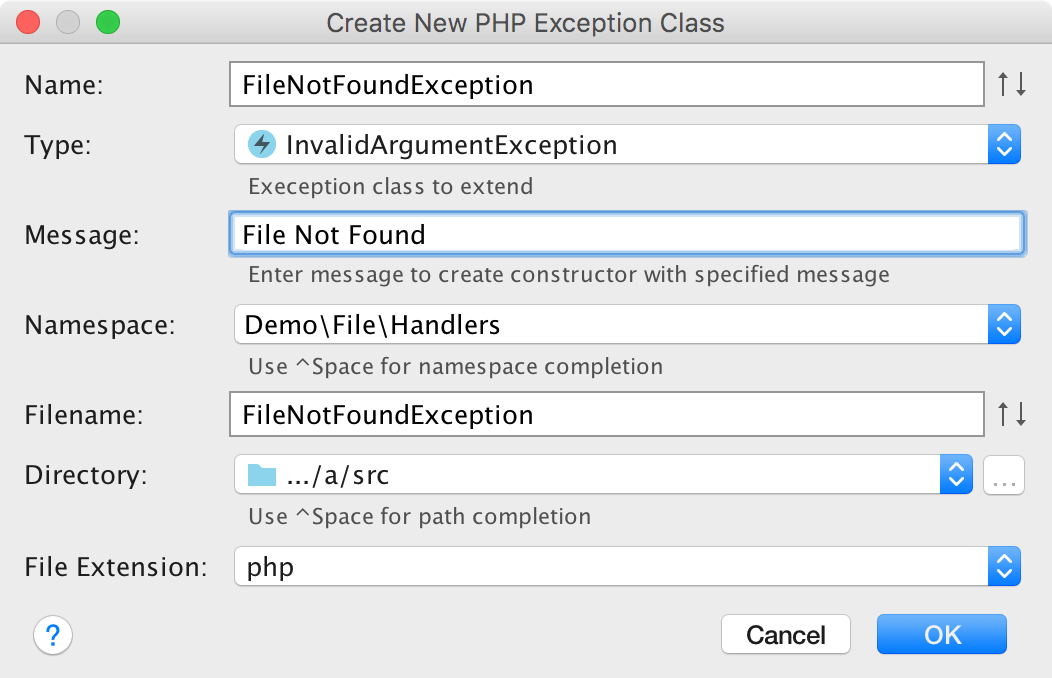The width and height of the screenshot is (1052, 678).
Task: Minimize the dialog with gray window button
Action: pyautogui.click(x=68, y=22)
